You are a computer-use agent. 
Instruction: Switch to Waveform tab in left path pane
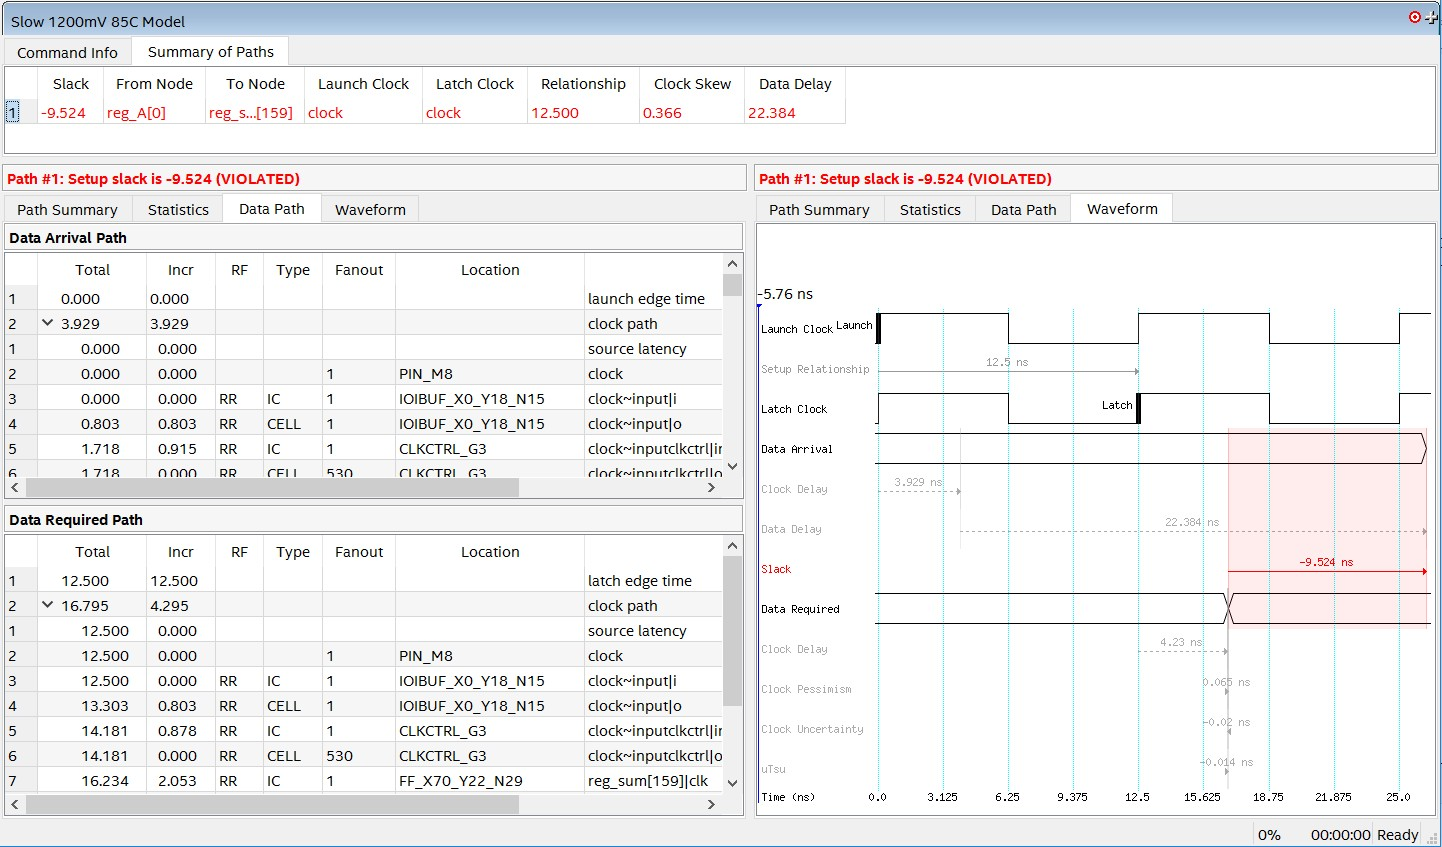pyautogui.click(x=370, y=209)
